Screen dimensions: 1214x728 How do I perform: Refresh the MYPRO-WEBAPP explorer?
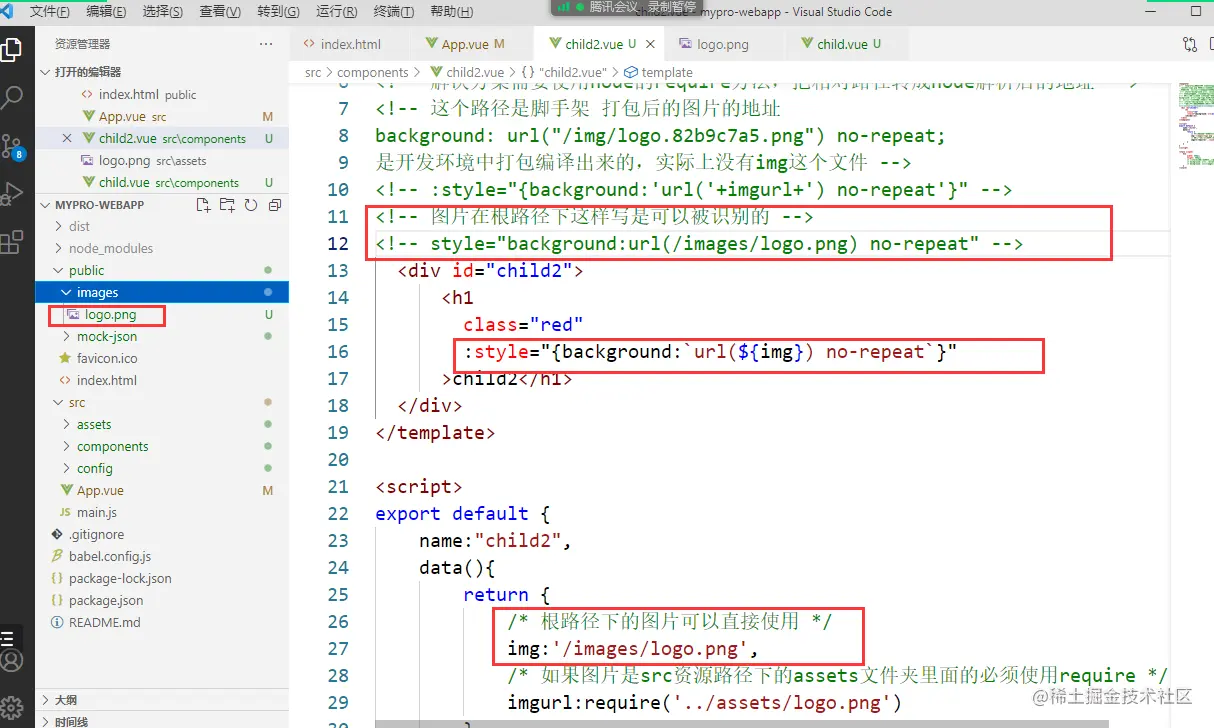coord(250,204)
